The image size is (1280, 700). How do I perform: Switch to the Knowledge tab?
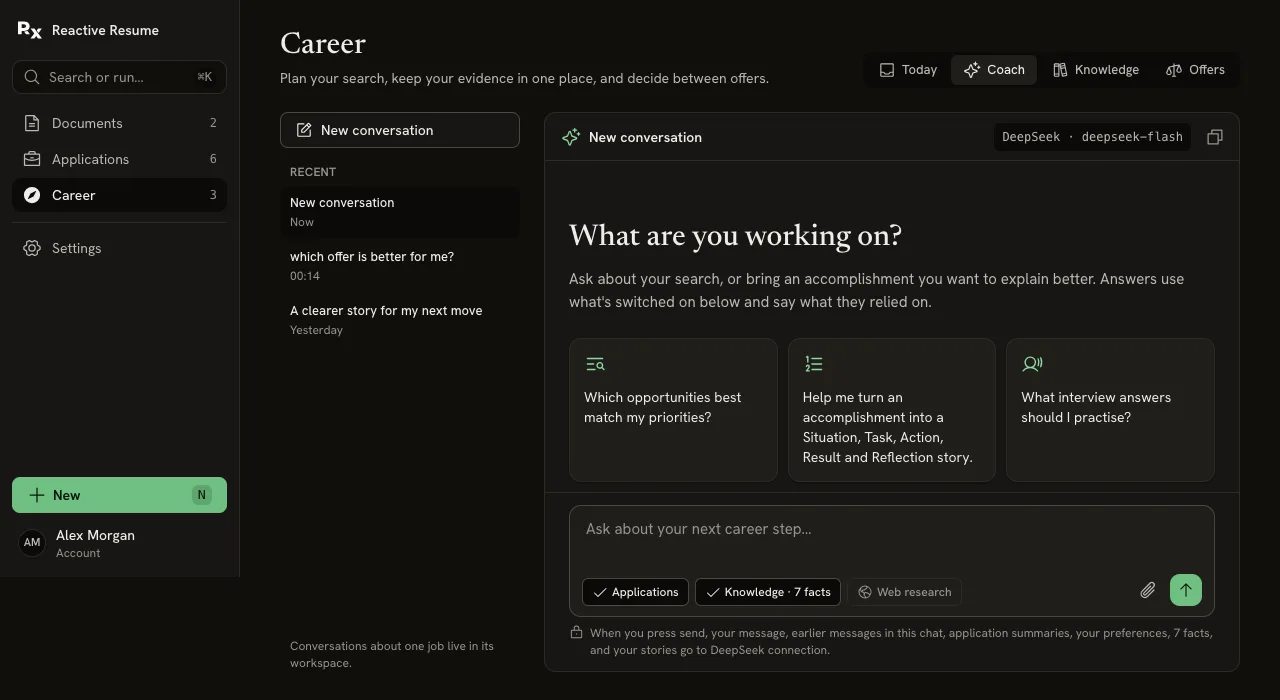click(x=1095, y=70)
